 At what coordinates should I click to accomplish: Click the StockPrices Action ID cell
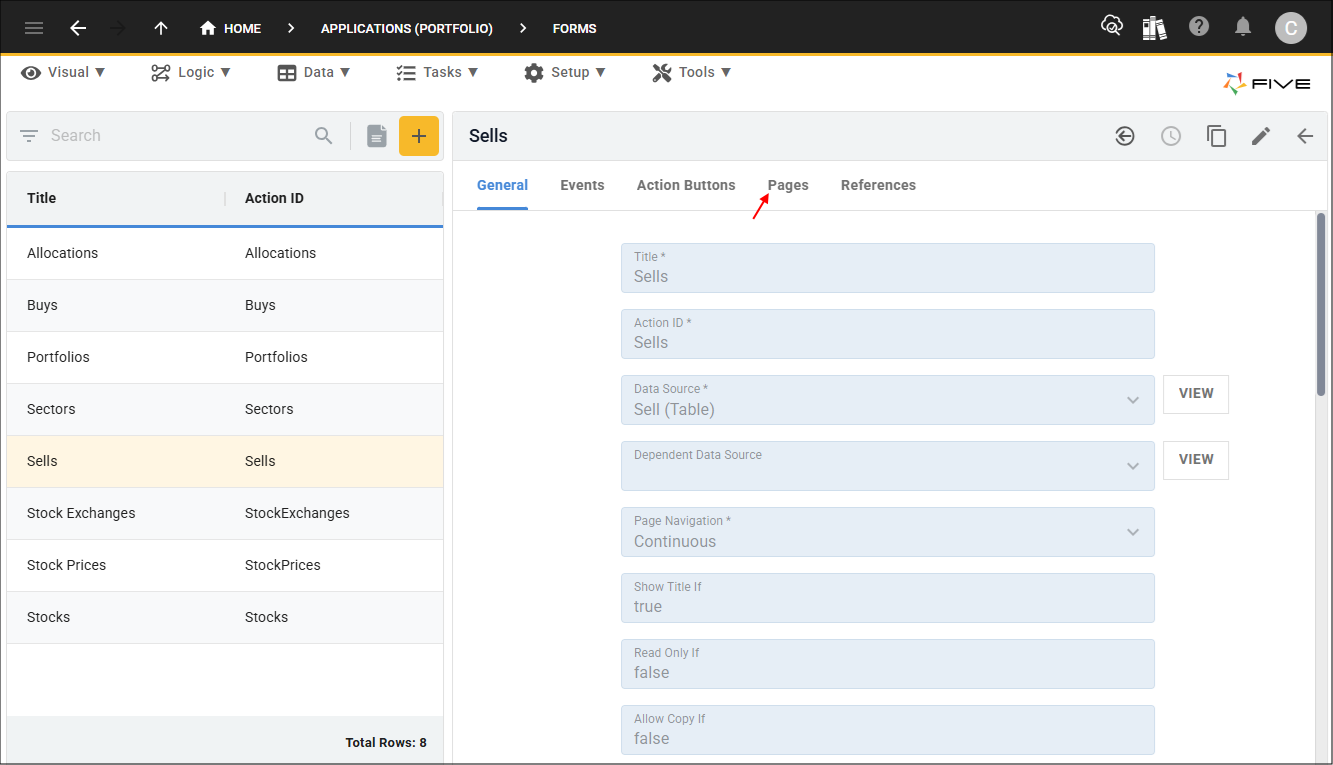[x=283, y=565]
